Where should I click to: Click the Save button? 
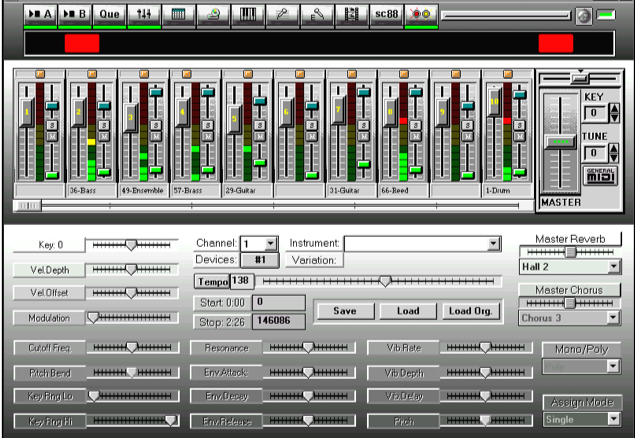(x=344, y=310)
